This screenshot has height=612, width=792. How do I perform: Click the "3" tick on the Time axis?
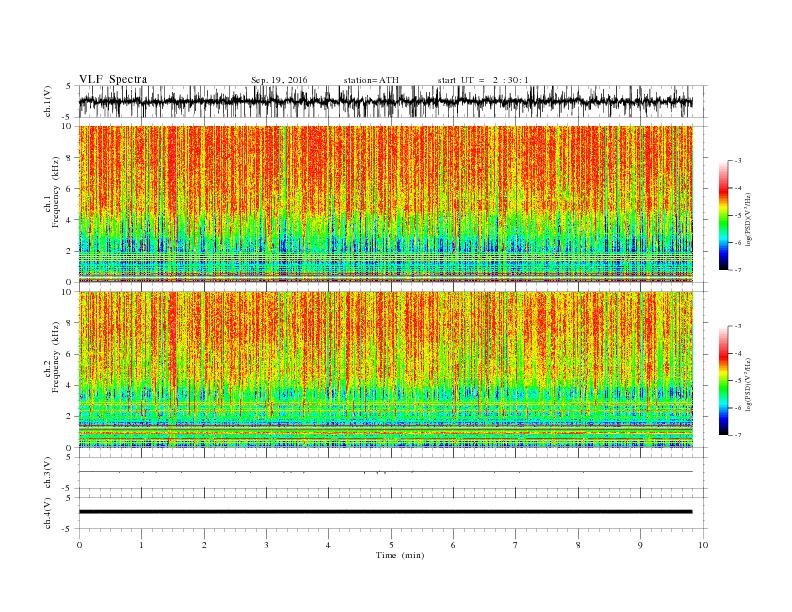[266, 545]
